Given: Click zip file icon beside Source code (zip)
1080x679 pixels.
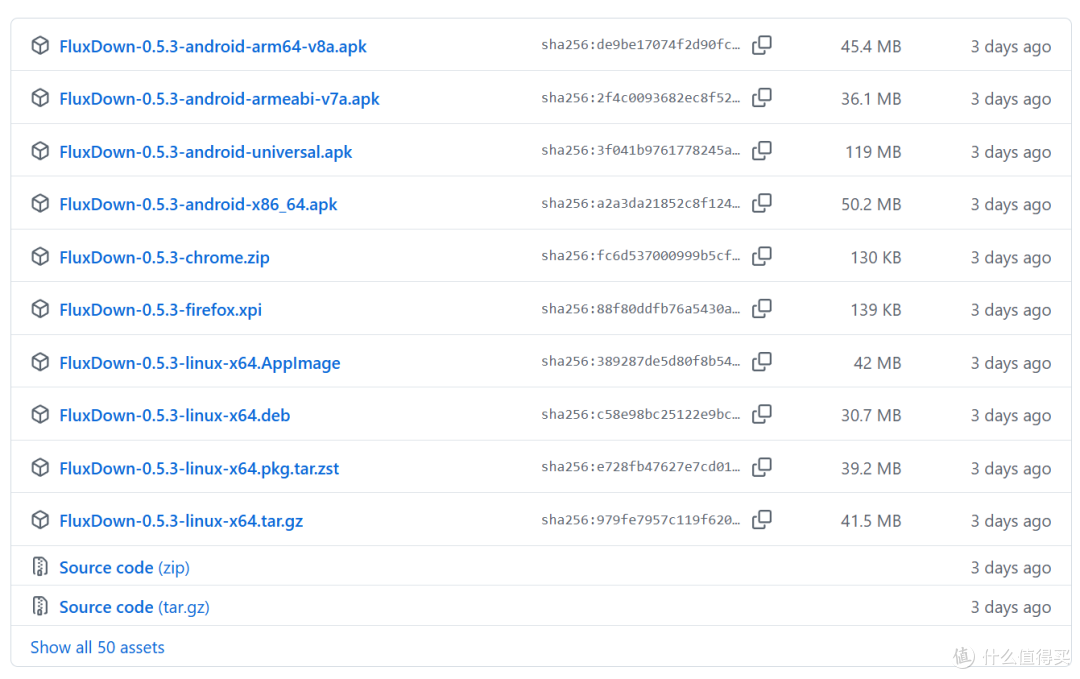Looking at the screenshot, I should coord(40,567).
